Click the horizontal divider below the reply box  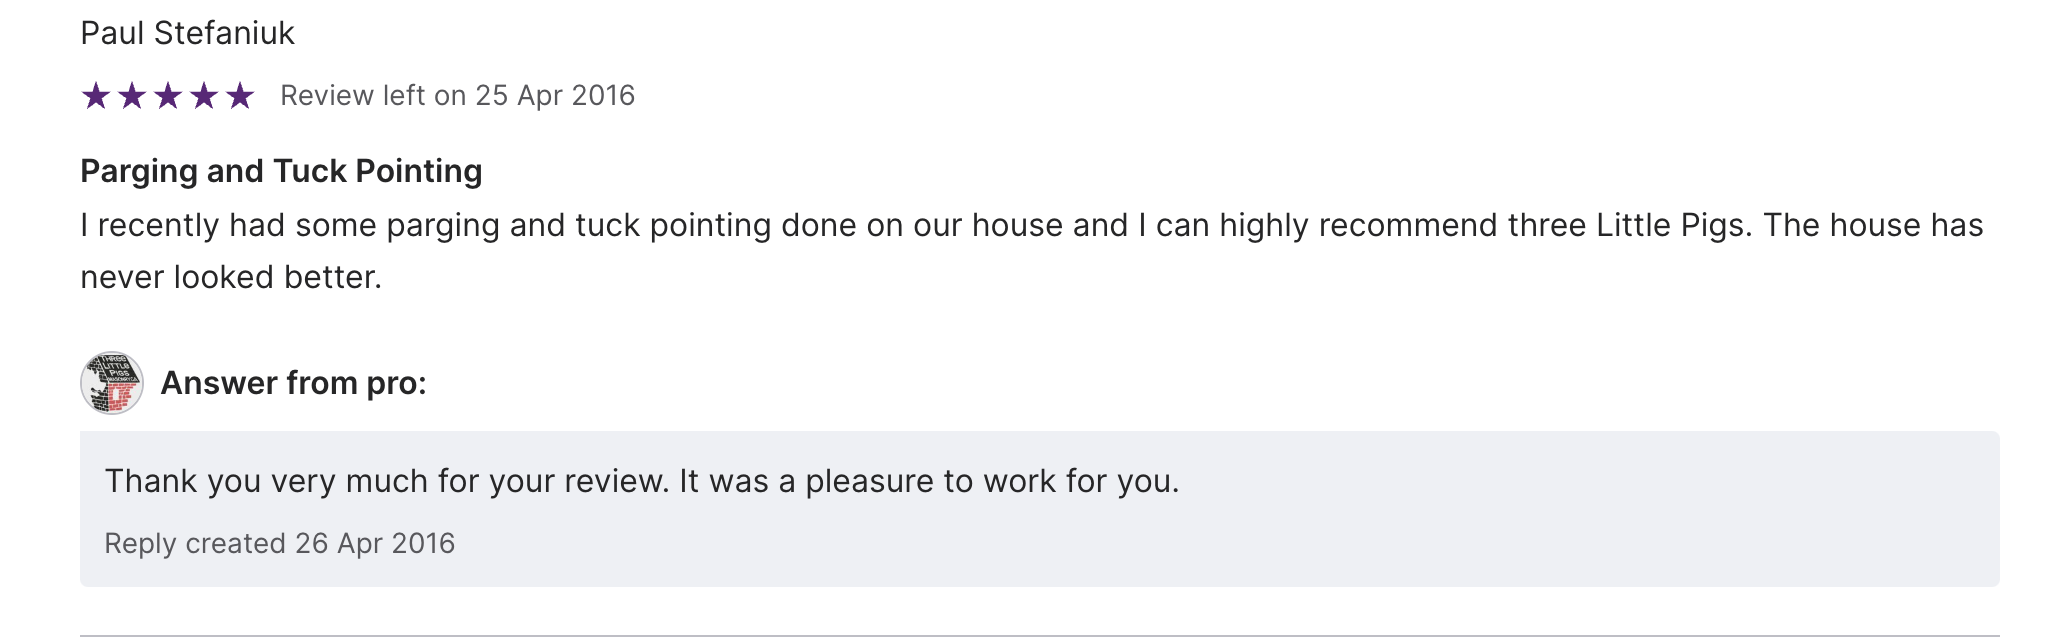point(1040,635)
